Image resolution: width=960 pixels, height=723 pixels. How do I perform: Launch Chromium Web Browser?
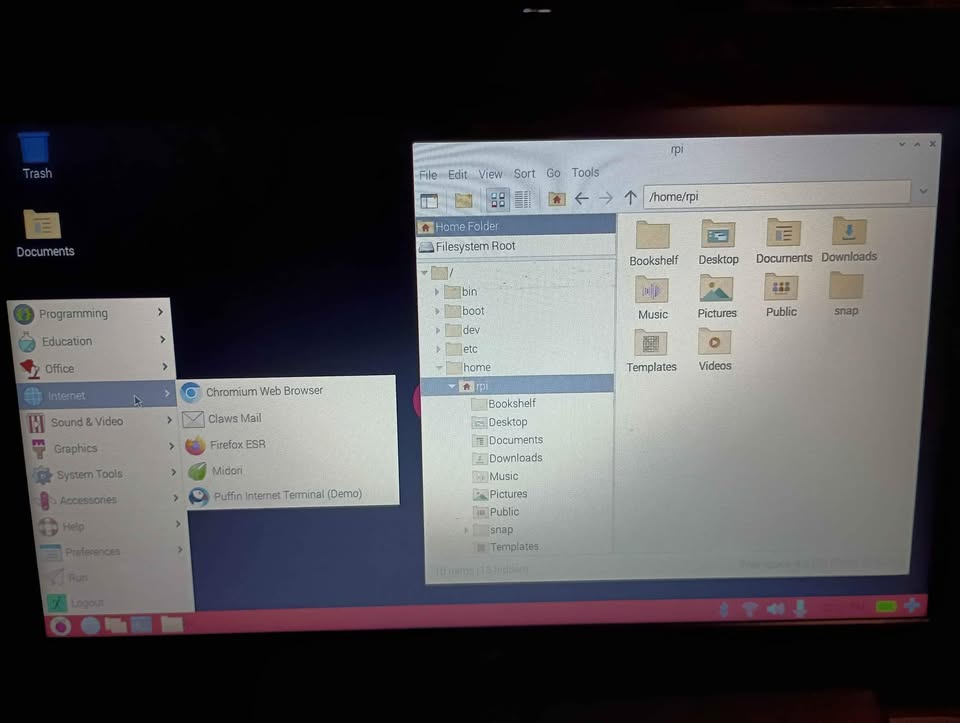[287, 392]
